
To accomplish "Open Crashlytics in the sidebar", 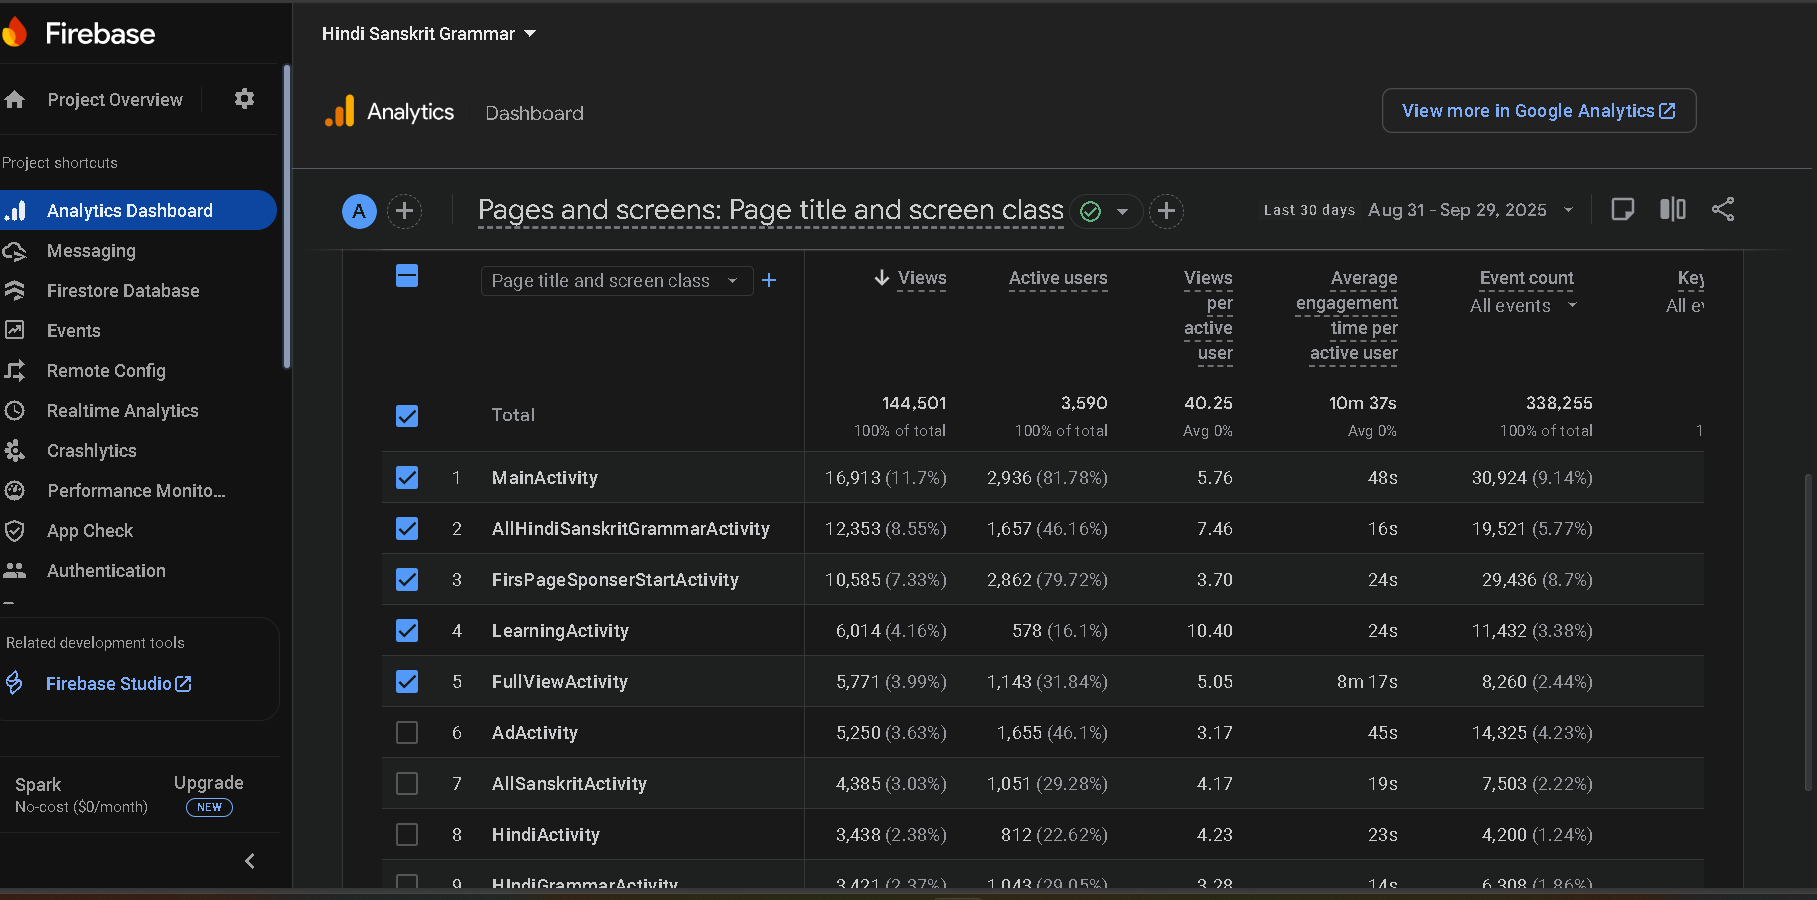I will point(92,451).
